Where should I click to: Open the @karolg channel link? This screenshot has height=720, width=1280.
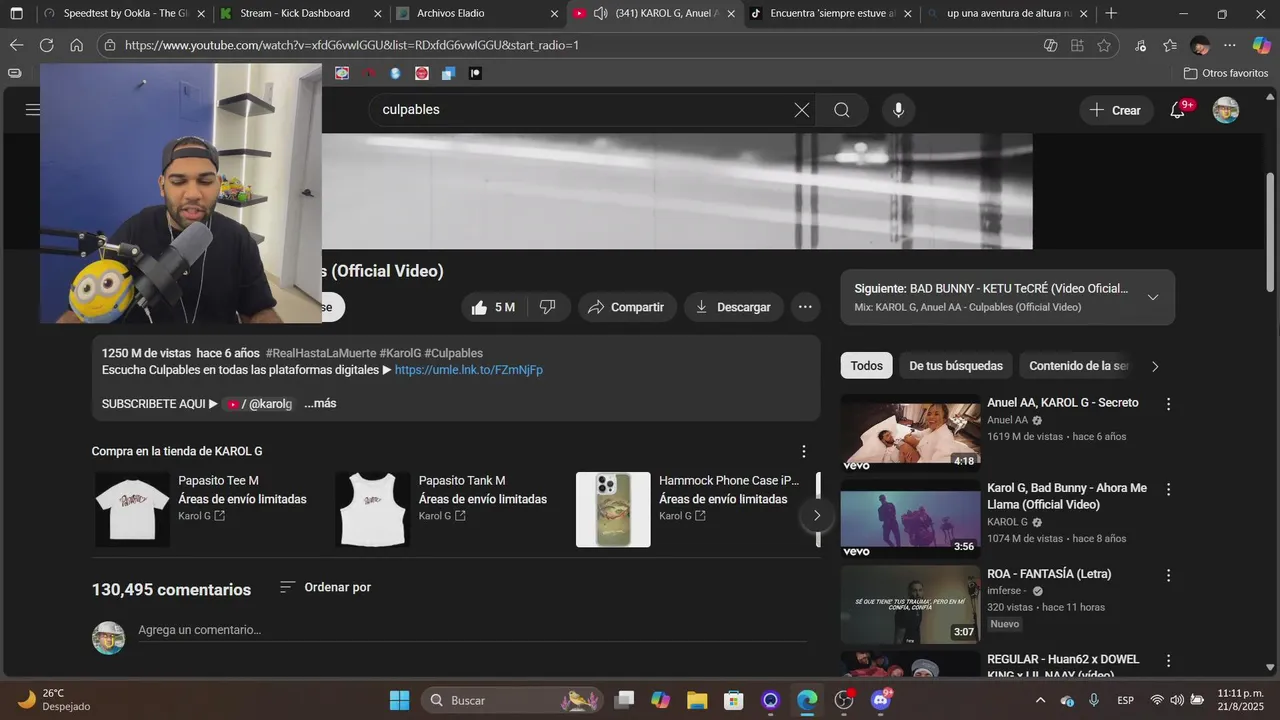[x=258, y=404]
